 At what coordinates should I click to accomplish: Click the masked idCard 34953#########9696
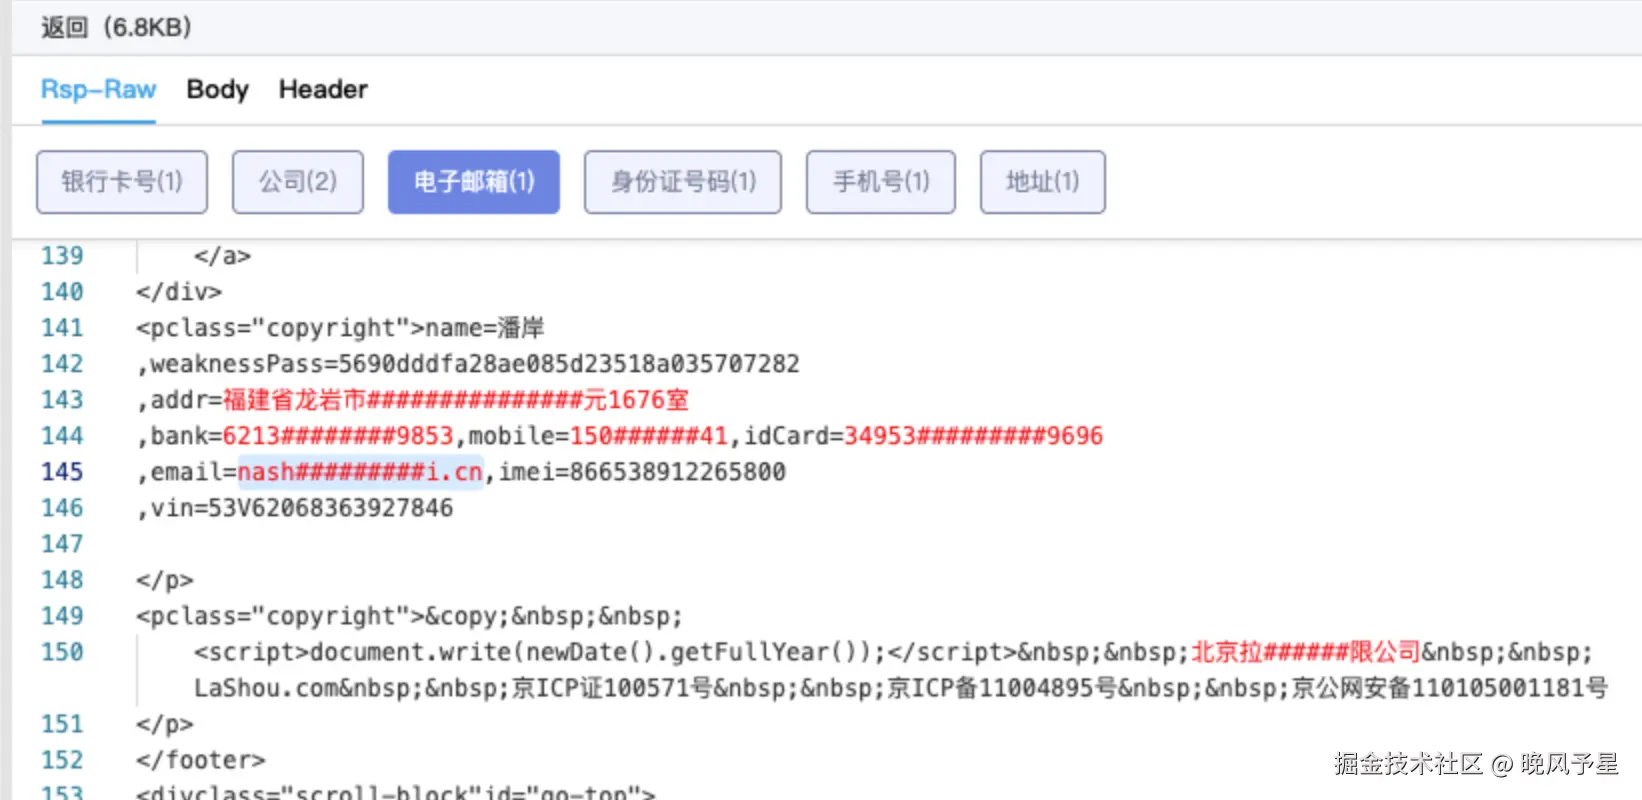click(974, 436)
